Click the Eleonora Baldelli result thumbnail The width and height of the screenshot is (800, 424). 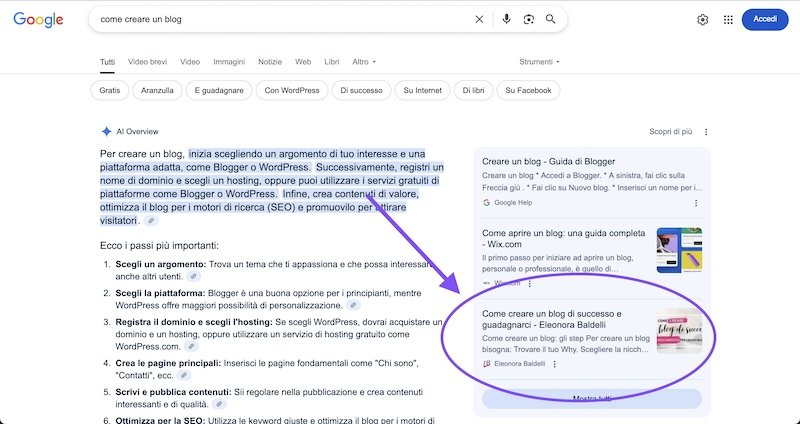pos(679,331)
